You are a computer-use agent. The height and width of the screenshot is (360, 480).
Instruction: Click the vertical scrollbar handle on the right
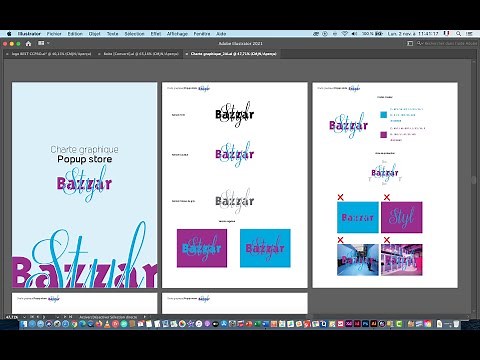[x=474, y=180]
